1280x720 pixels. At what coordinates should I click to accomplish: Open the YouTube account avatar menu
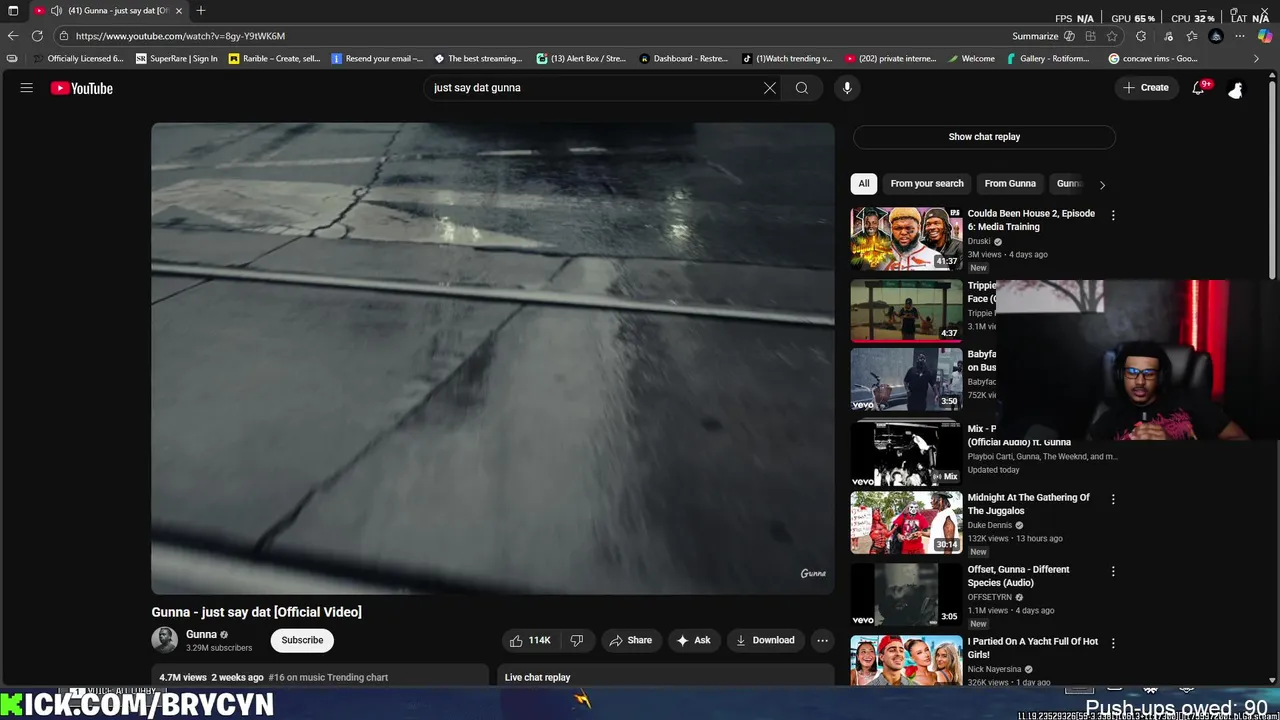[x=1236, y=88]
